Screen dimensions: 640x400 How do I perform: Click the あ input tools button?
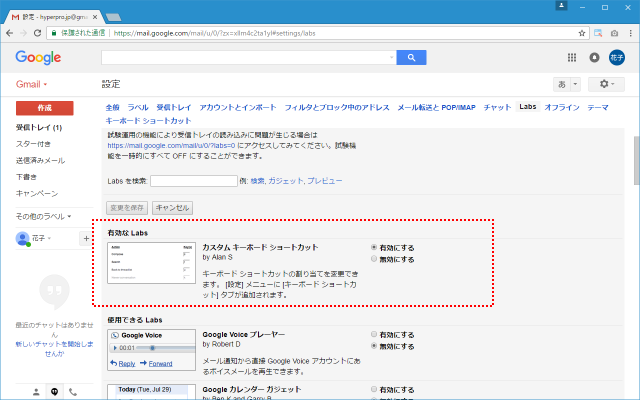(562, 84)
